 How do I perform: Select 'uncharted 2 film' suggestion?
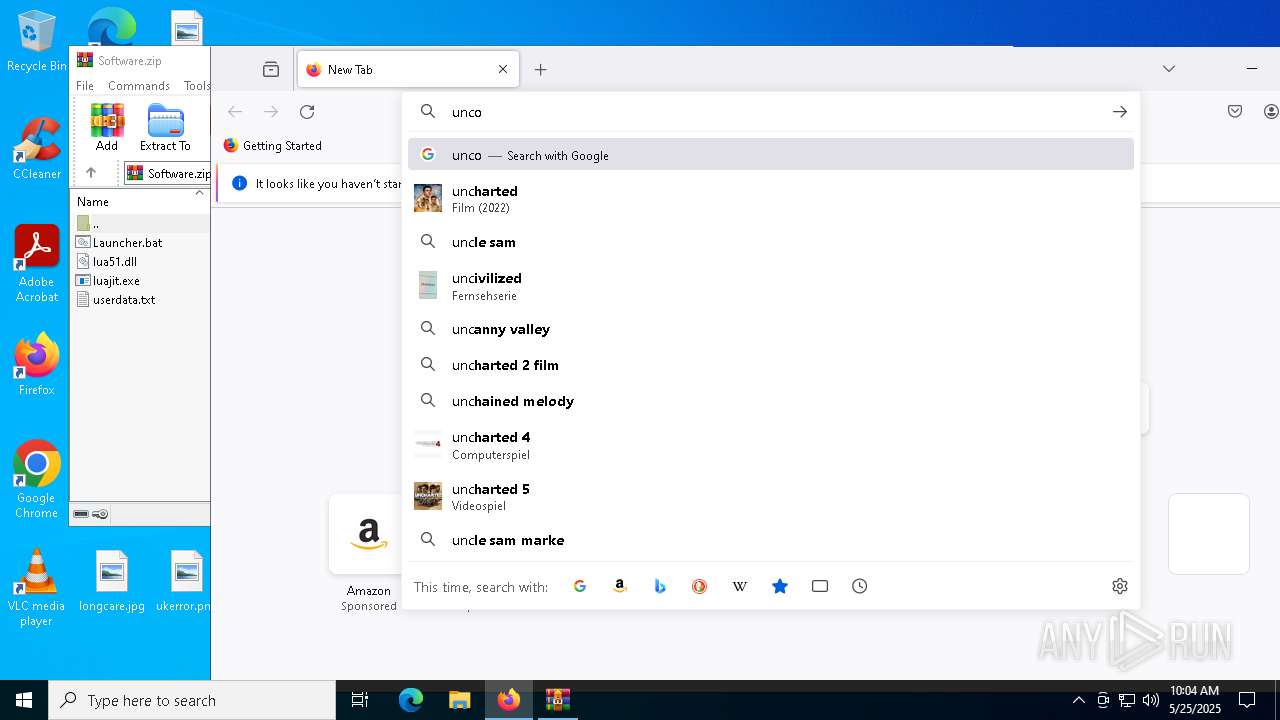coord(771,365)
